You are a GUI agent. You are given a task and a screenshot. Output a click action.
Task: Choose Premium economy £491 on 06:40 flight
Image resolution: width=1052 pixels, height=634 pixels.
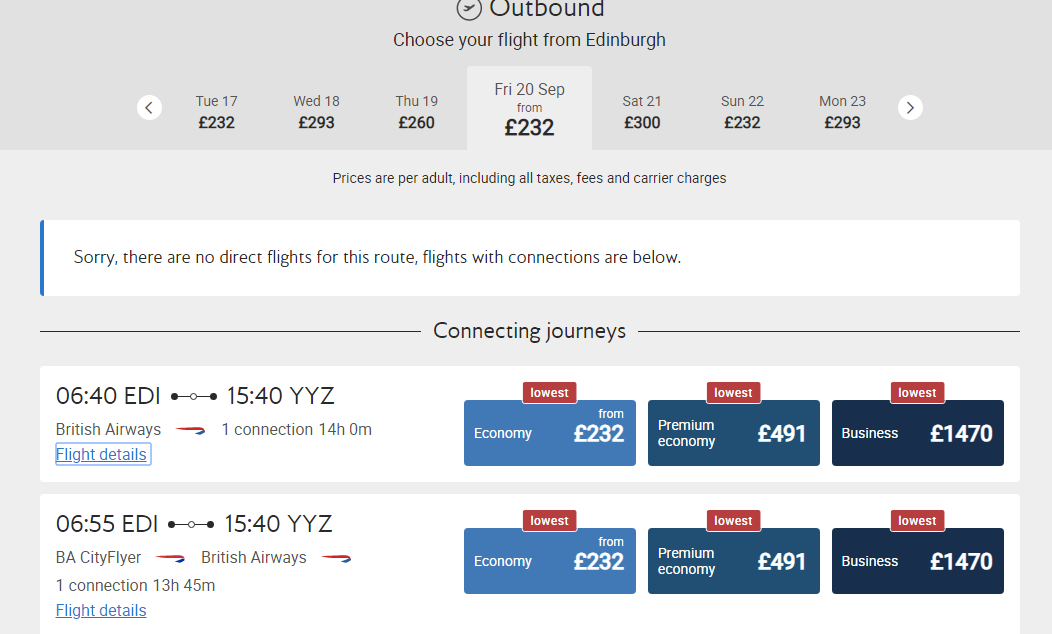pyautogui.click(x=734, y=433)
